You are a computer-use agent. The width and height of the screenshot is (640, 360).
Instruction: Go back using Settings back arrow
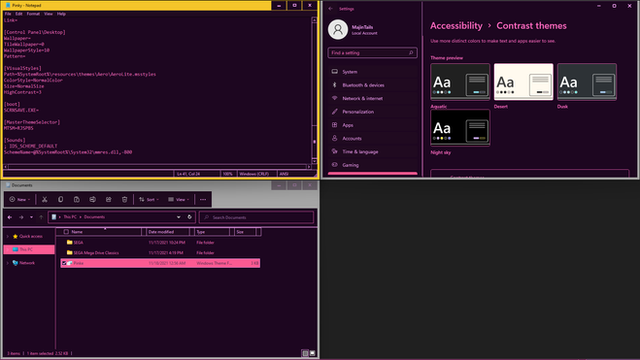tap(331, 9)
